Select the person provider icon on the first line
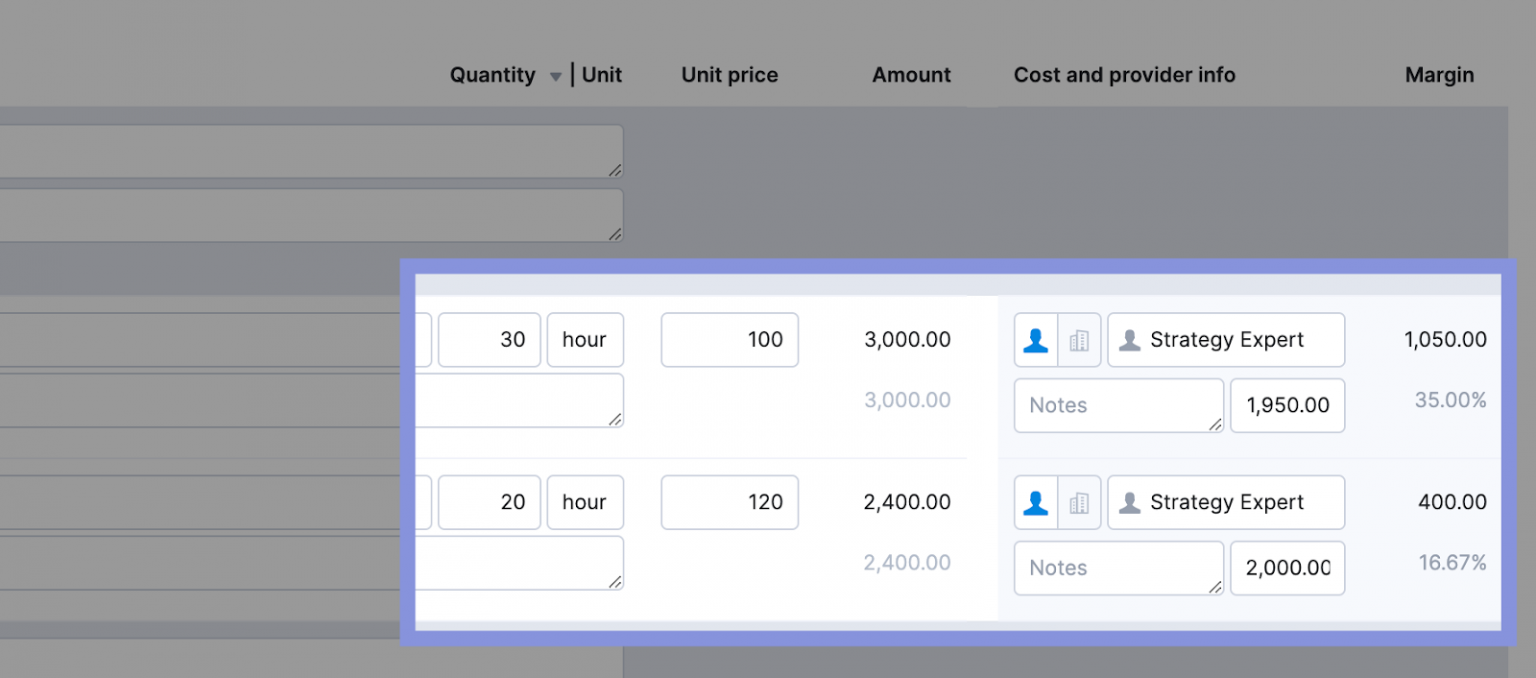The height and width of the screenshot is (678, 1536). 1036,339
